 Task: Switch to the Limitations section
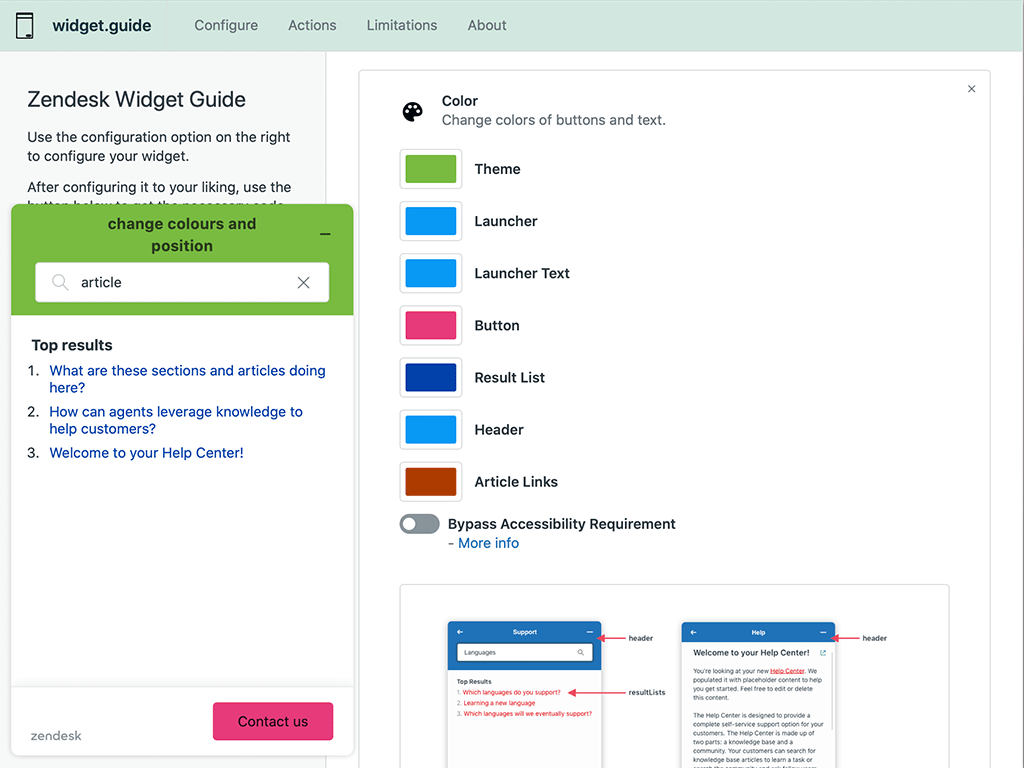click(x=402, y=25)
